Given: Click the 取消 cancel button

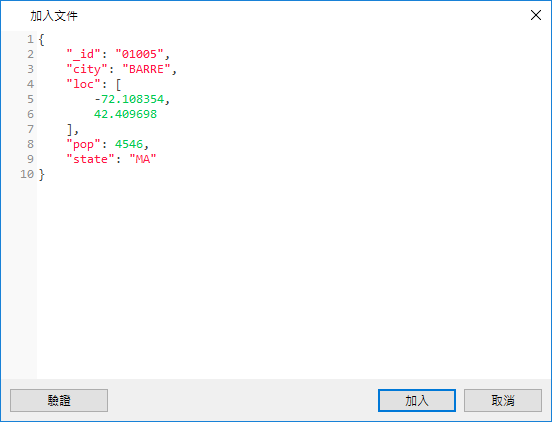Looking at the screenshot, I should [x=503, y=400].
